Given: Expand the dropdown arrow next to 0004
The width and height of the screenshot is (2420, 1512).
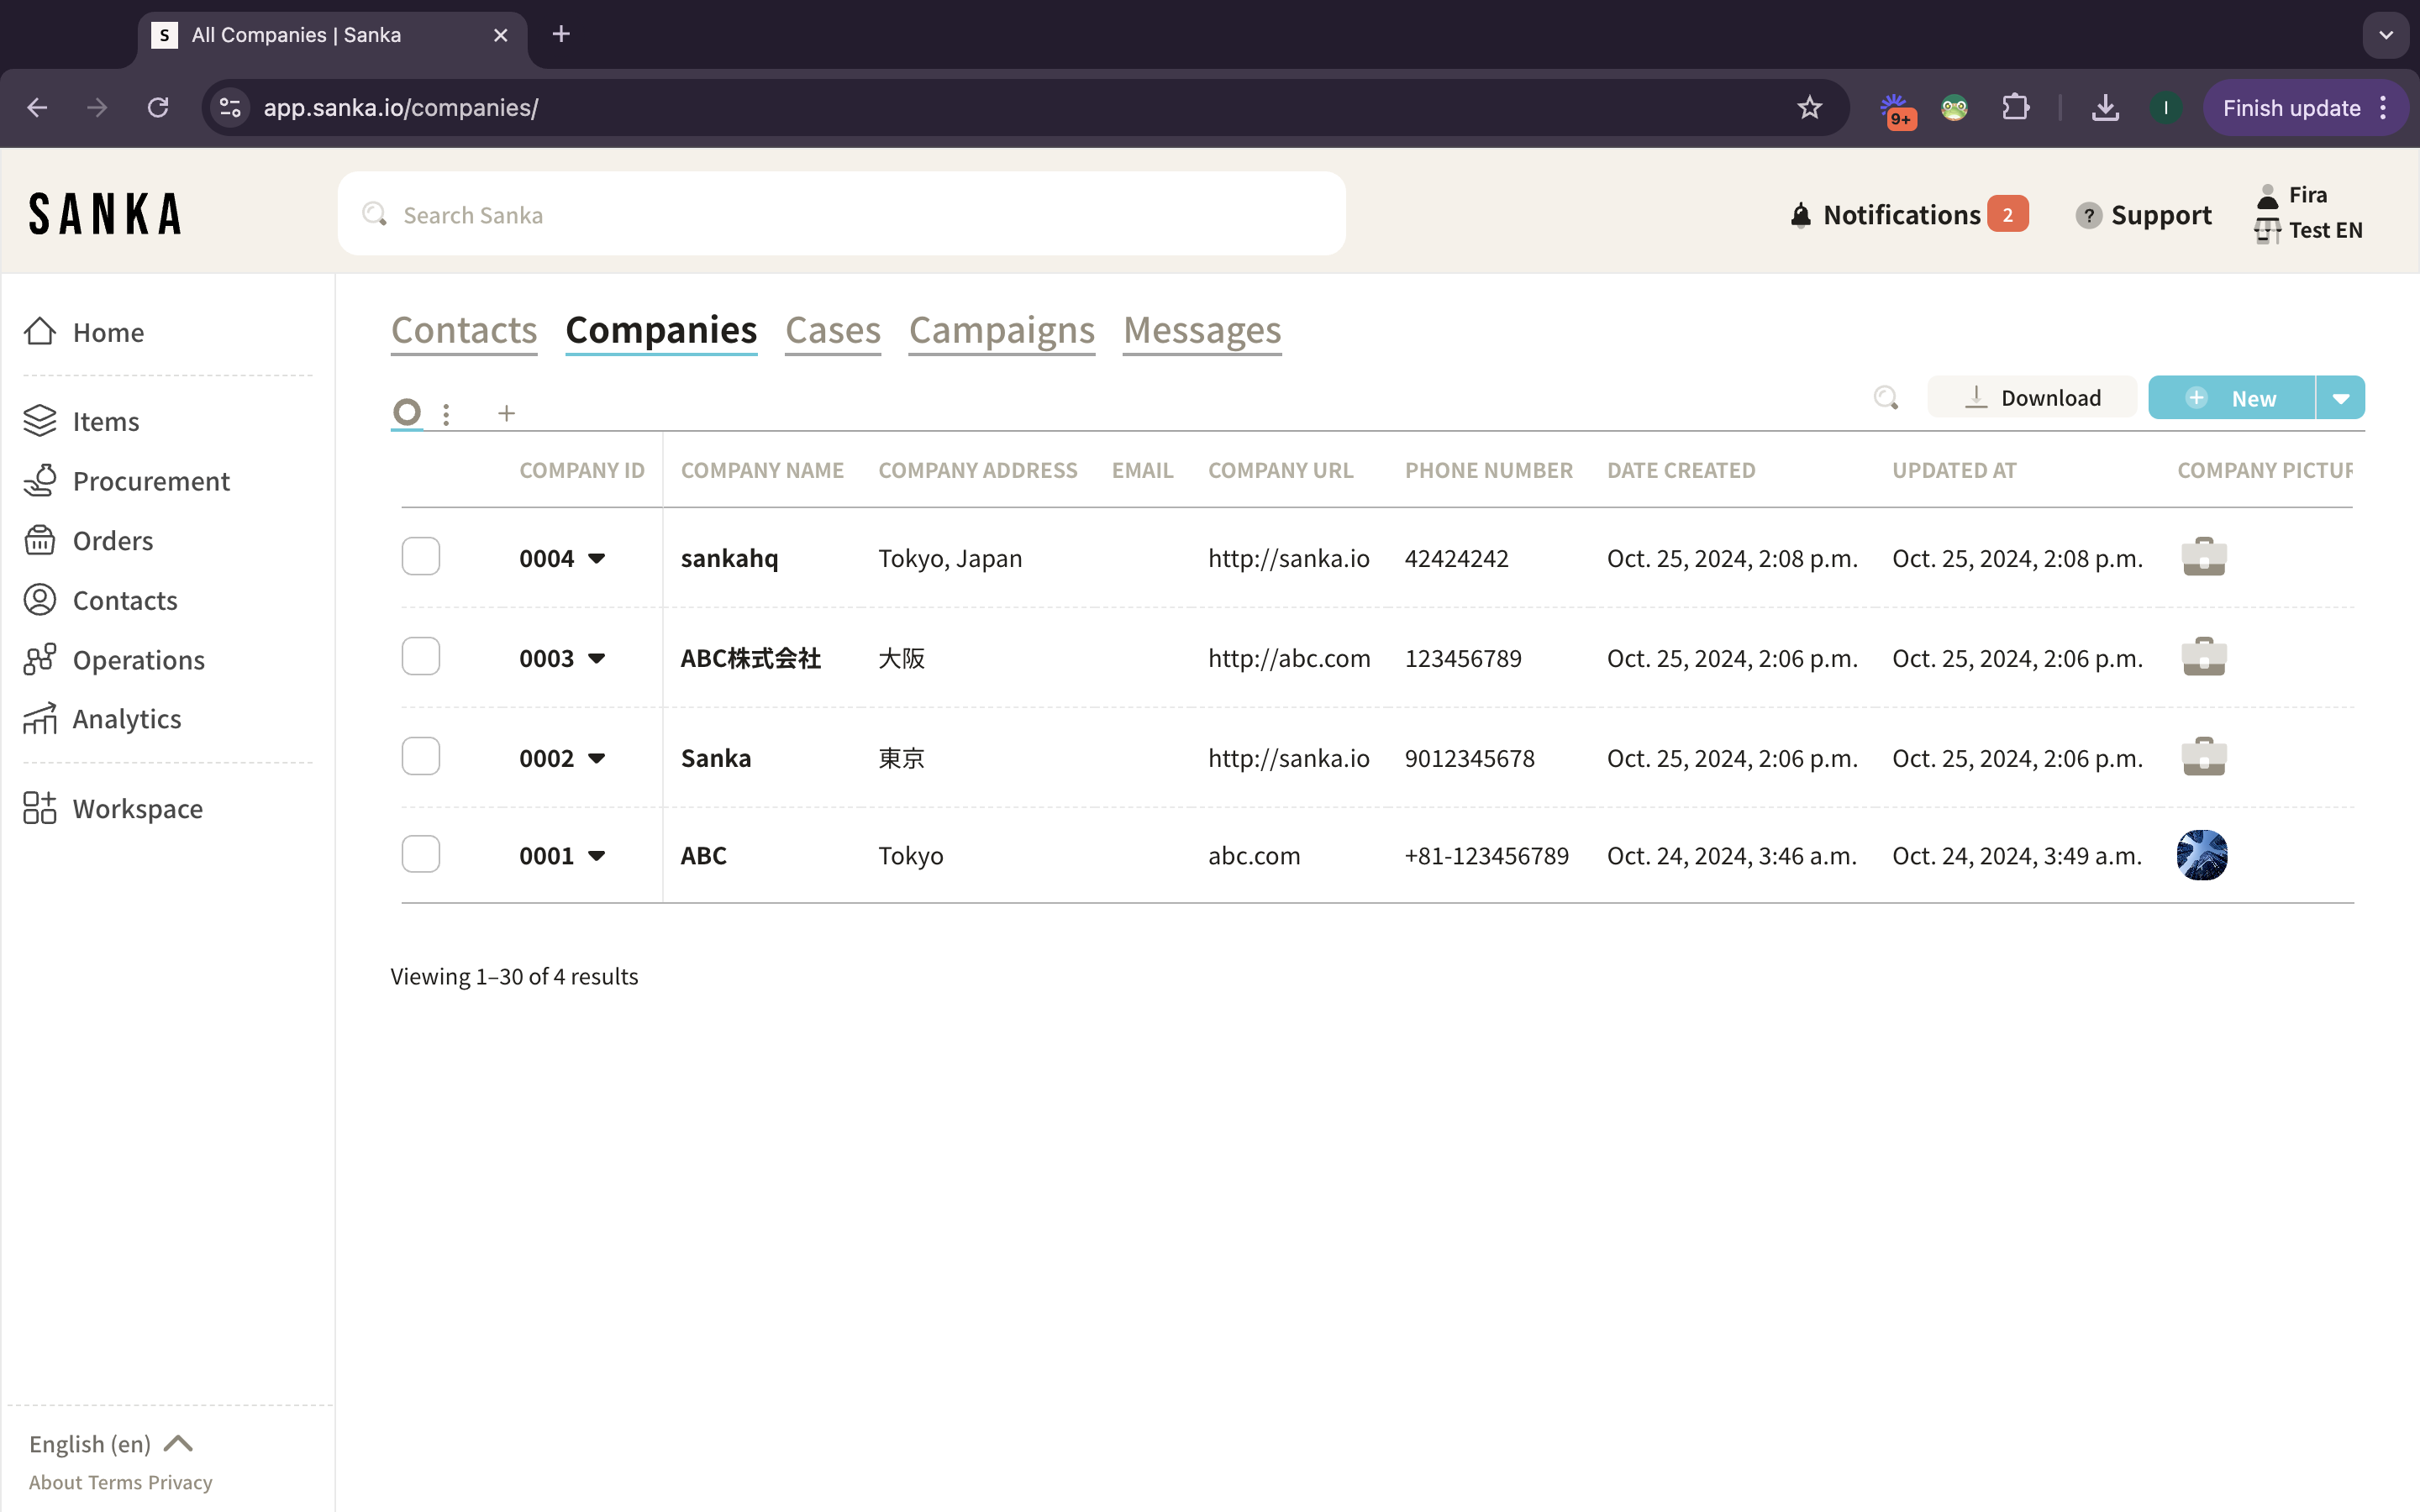Looking at the screenshot, I should coord(597,558).
